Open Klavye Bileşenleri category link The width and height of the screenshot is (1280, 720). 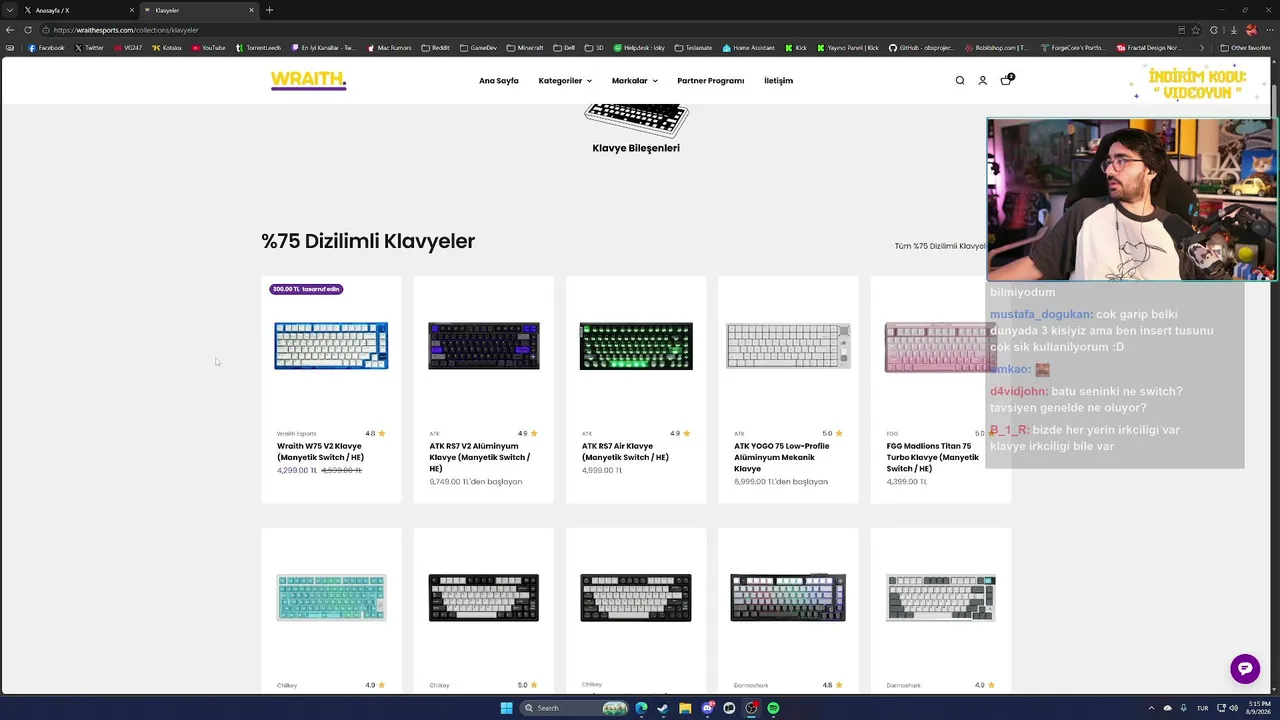click(636, 148)
